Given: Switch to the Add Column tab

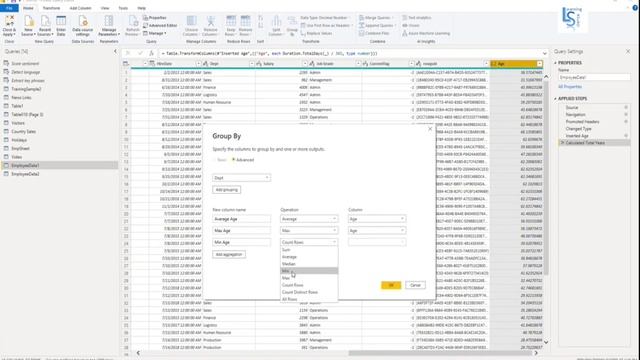Looking at the screenshot, I should click(80, 8).
